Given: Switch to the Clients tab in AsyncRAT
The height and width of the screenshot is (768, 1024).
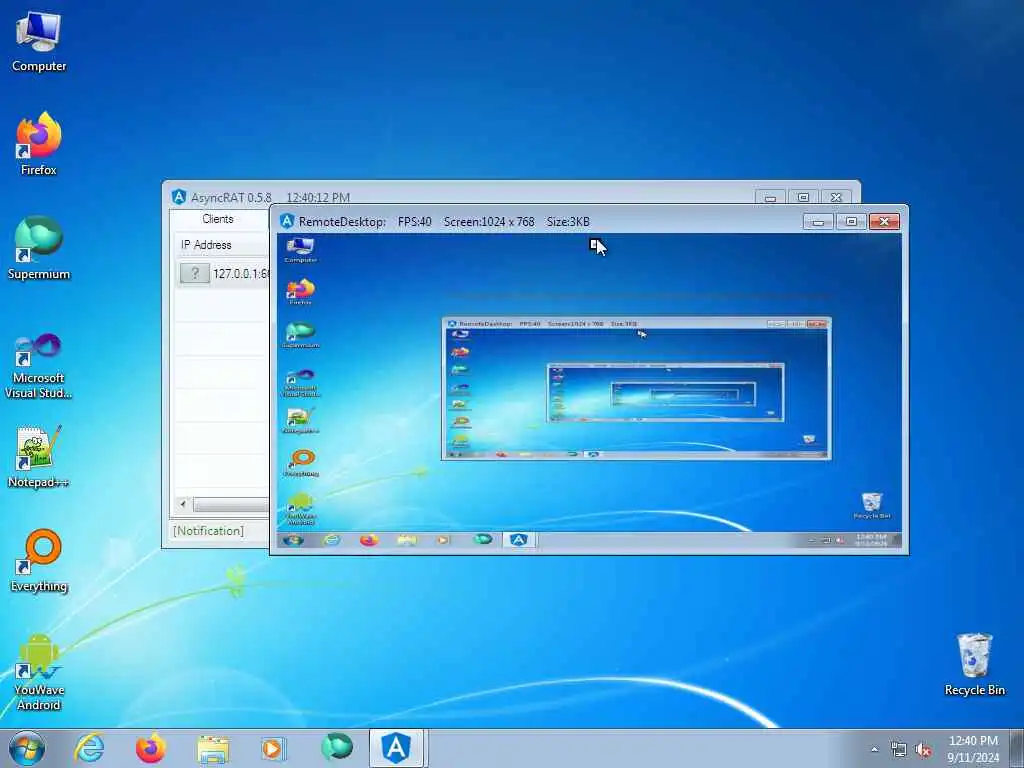Looking at the screenshot, I should (x=217, y=219).
